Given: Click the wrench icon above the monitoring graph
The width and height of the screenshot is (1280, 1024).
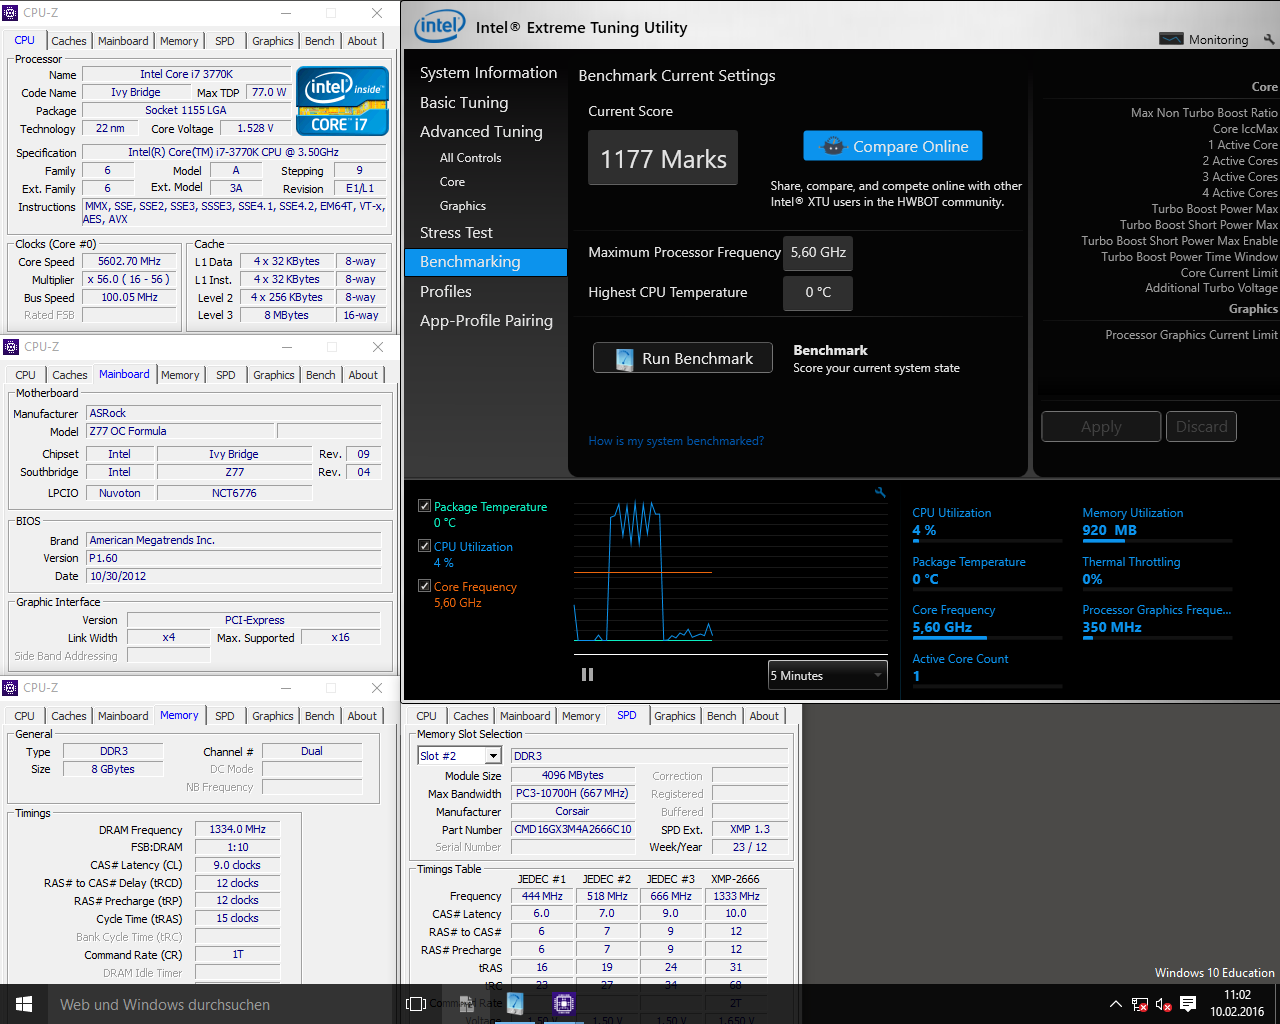Looking at the screenshot, I should [880, 492].
